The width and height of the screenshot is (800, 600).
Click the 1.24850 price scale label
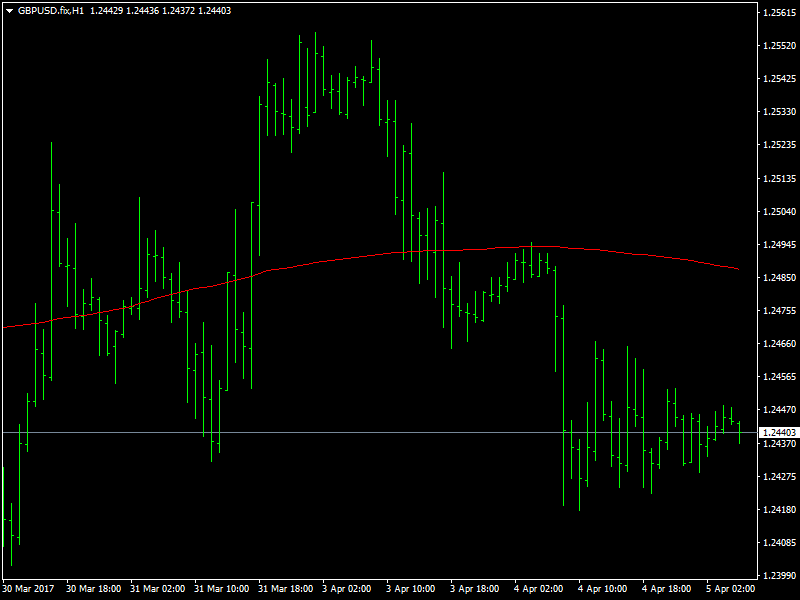pos(780,278)
